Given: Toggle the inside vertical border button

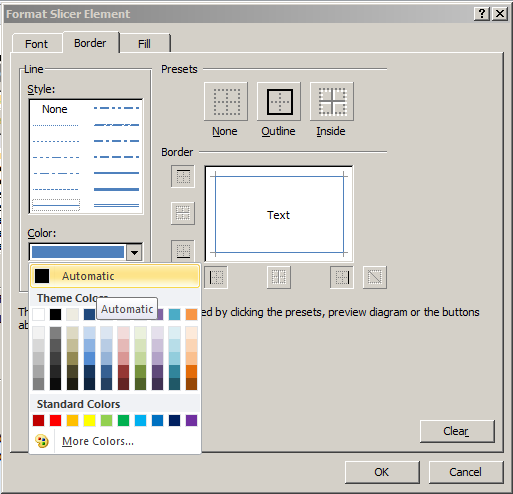Looking at the screenshot, I should pyautogui.click(x=279, y=277).
